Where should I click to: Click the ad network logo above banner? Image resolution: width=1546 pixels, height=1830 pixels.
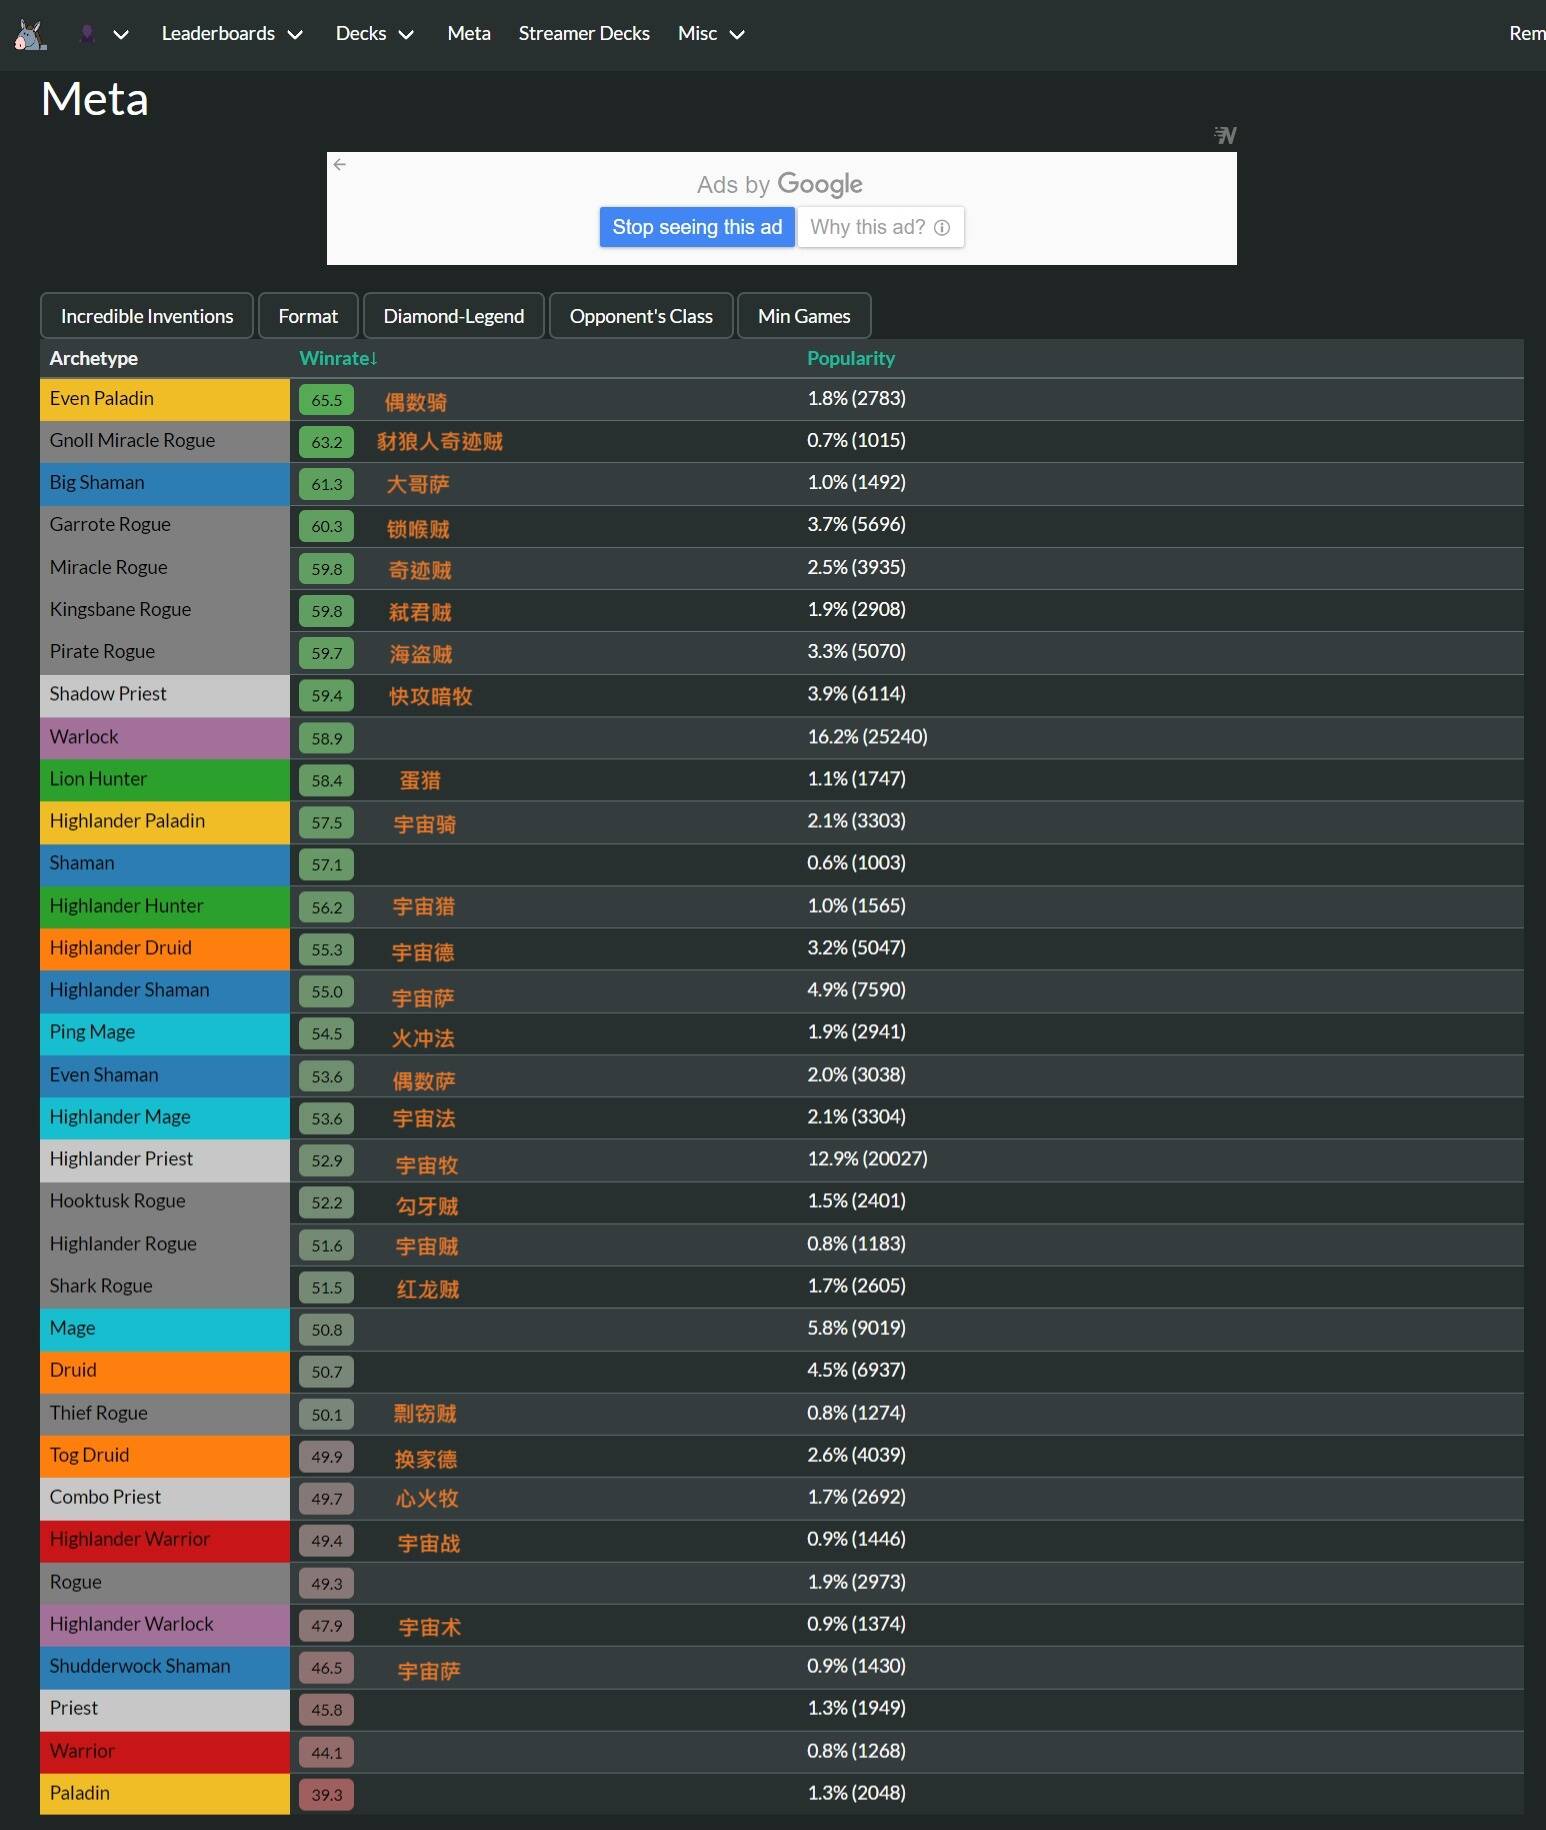[1225, 134]
